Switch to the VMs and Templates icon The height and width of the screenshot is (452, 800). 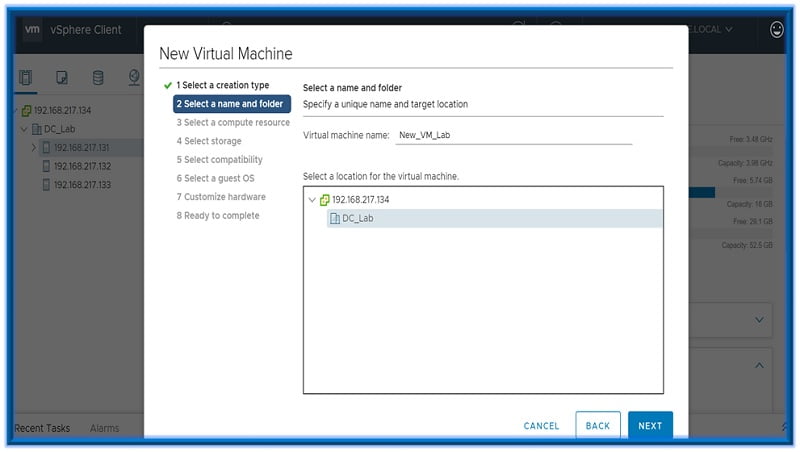coord(62,78)
